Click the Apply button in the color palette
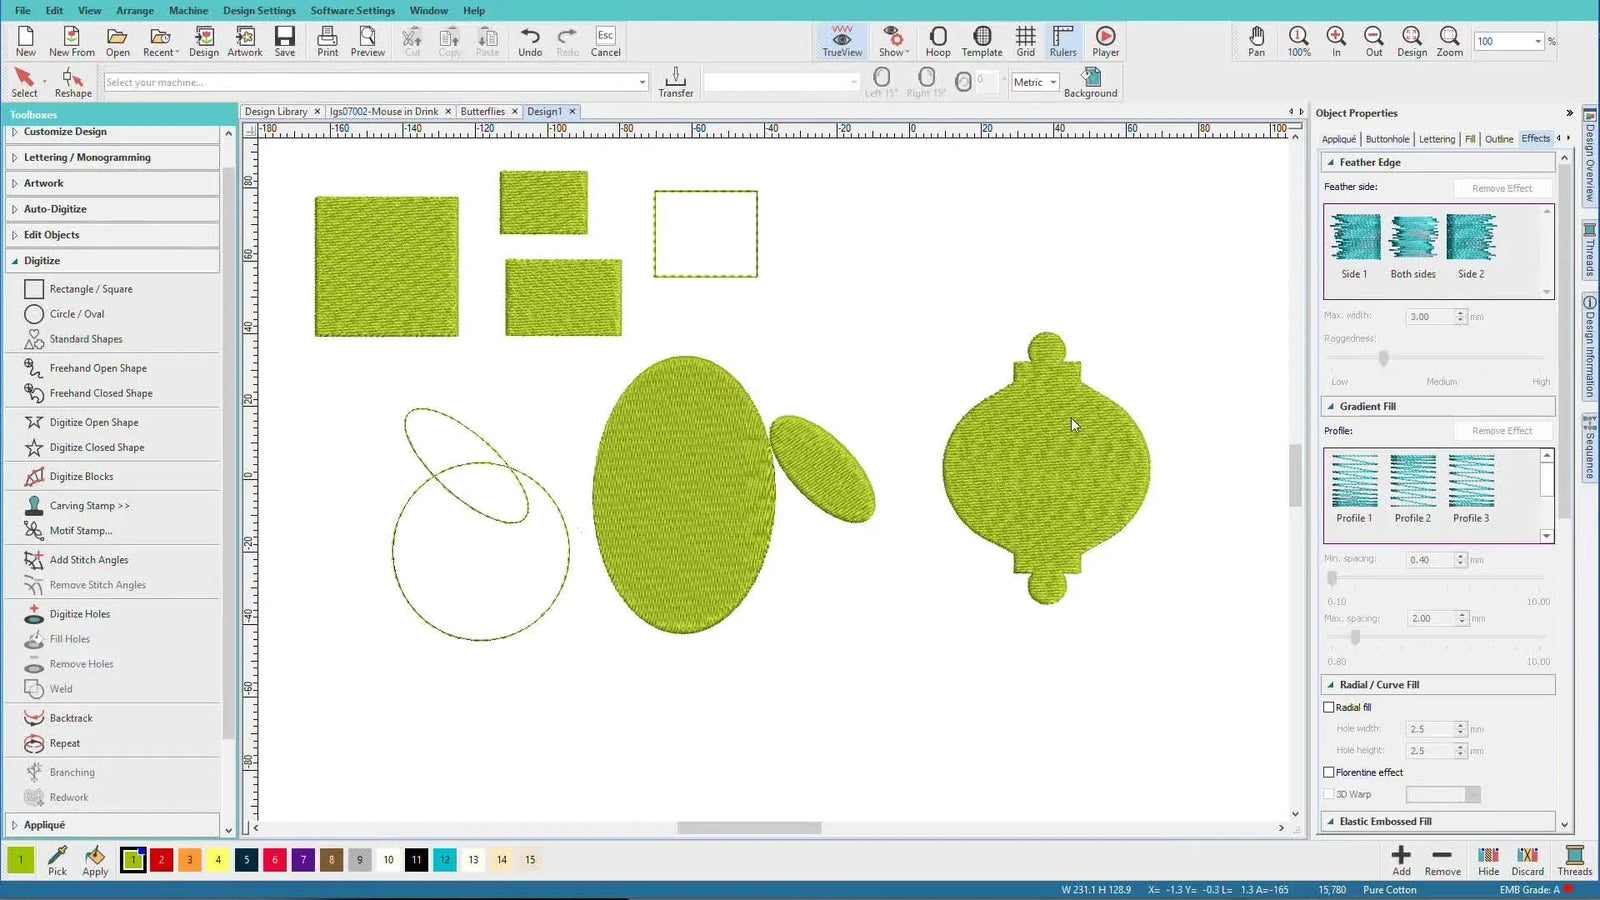Viewport: 1600px width, 900px height. click(x=94, y=860)
